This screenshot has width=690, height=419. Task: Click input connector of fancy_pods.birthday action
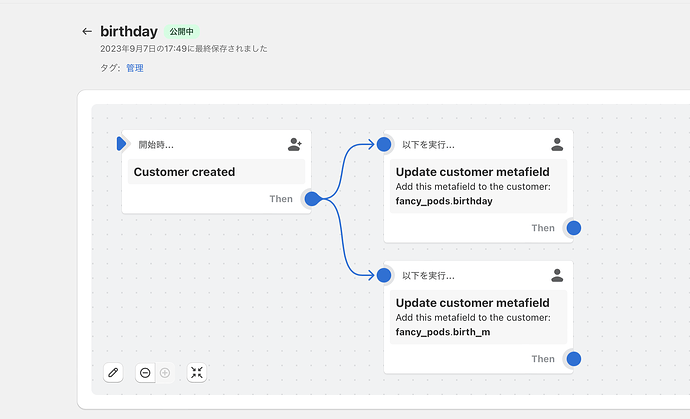point(384,144)
